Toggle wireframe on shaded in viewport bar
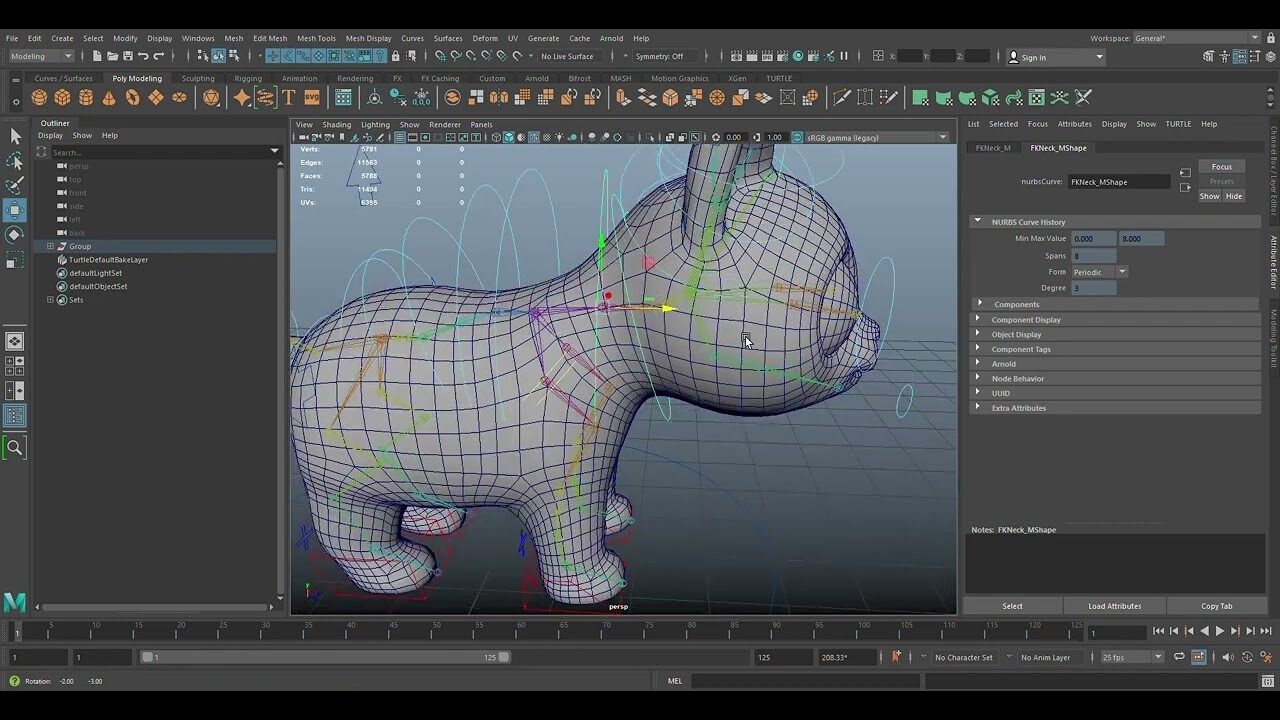Image resolution: width=1280 pixels, height=720 pixels. pyautogui.click(x=534, y=137)
